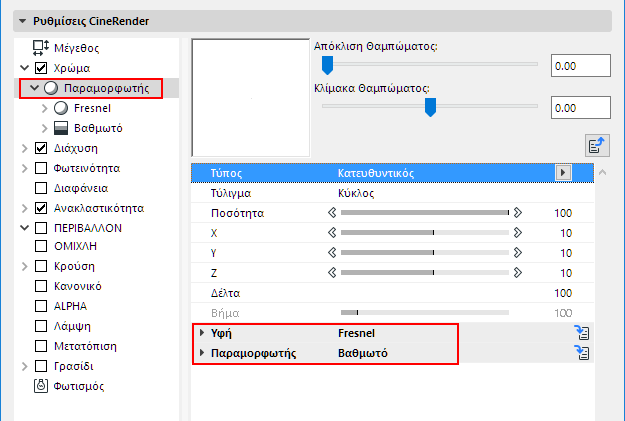625x421 pixels.
Task: Click the load icon on Υφή row
Action: pos(581,333)
